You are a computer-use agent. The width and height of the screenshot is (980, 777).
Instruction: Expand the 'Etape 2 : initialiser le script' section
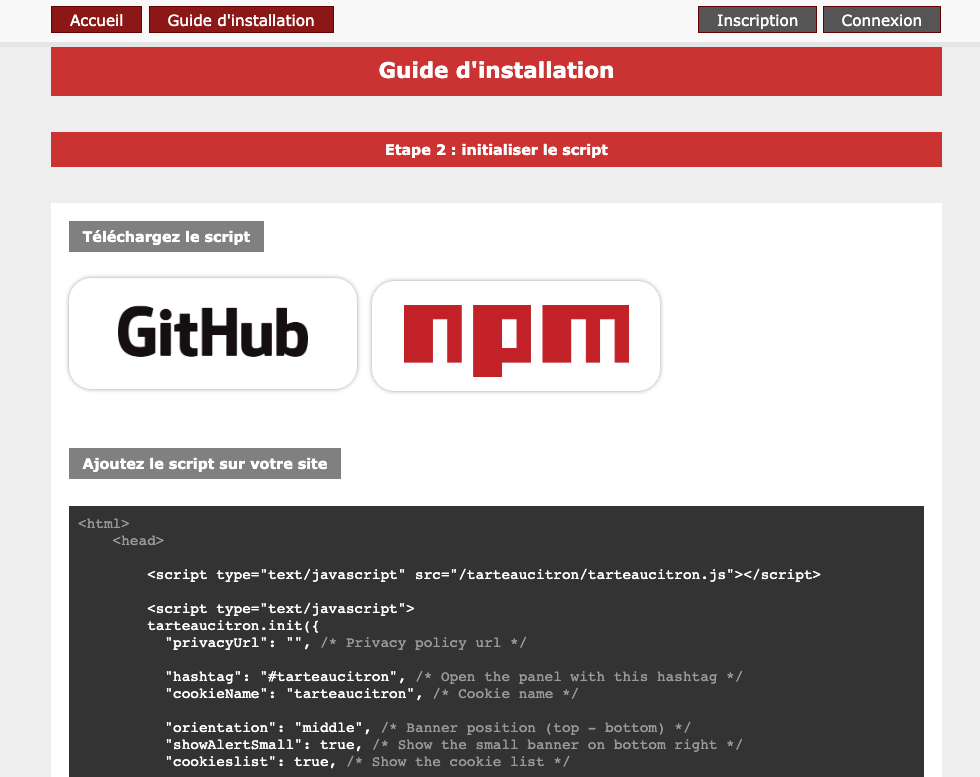[496, 149]
